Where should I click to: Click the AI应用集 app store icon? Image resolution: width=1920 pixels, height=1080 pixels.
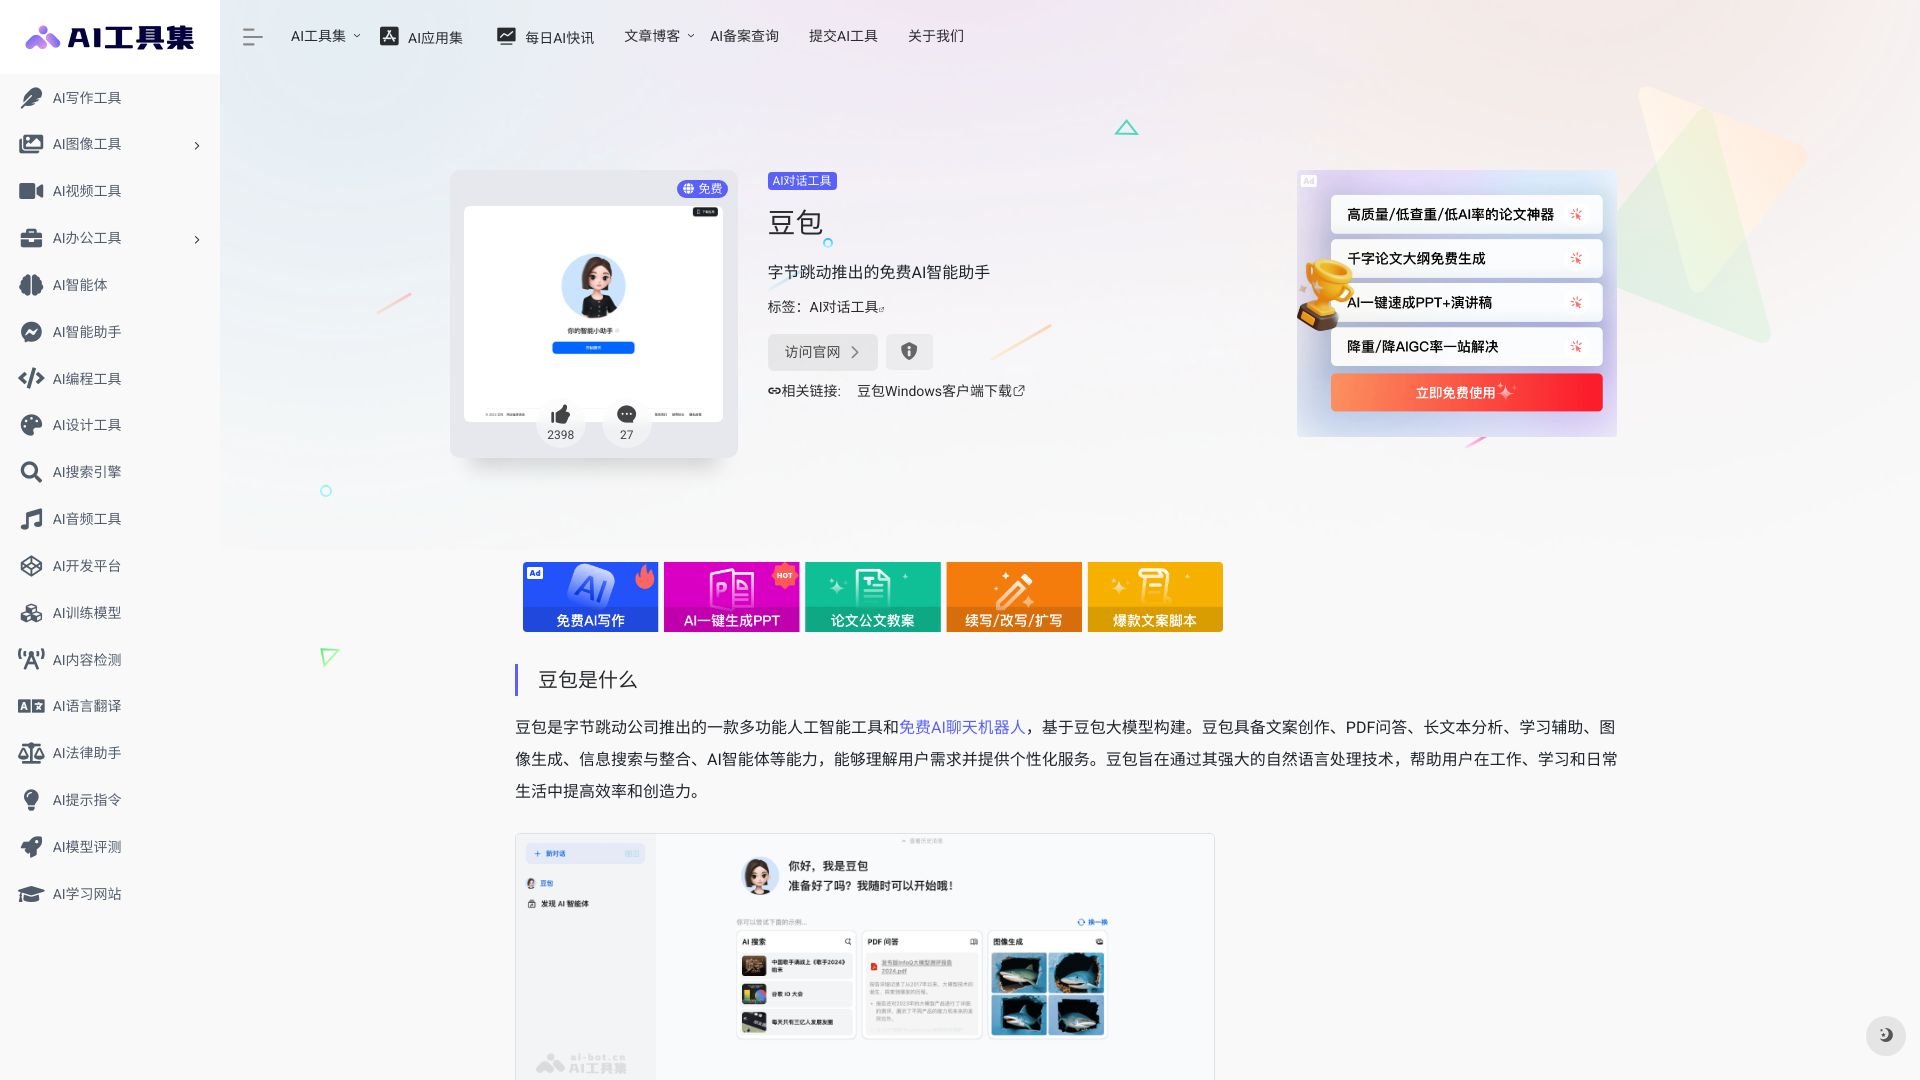click(389, 36)
